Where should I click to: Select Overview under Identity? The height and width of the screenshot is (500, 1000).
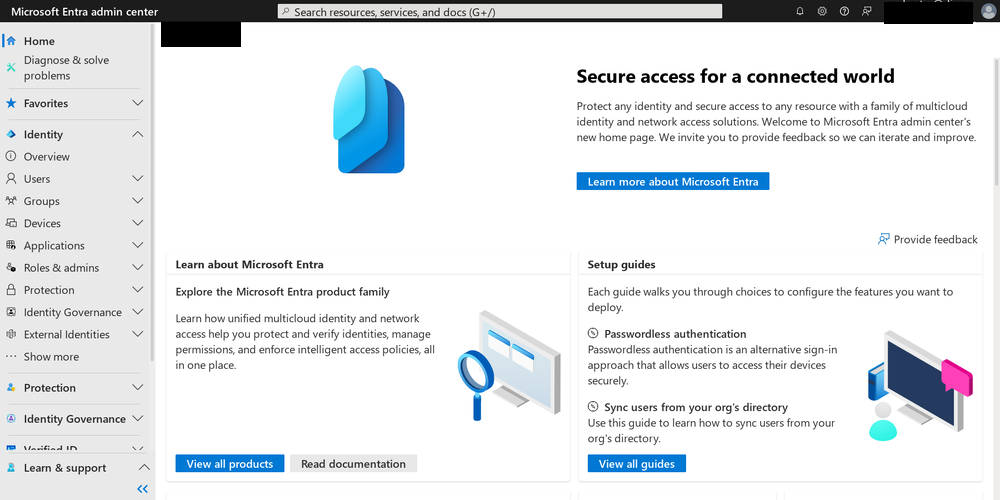(47, 157)
